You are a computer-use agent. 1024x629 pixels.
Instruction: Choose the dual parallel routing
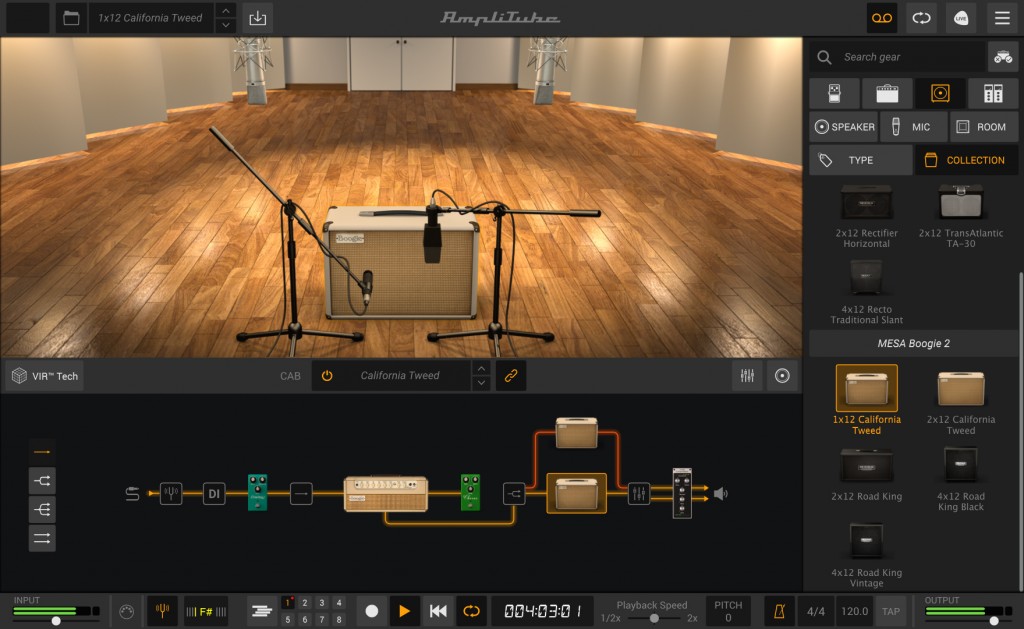(42, 538)
